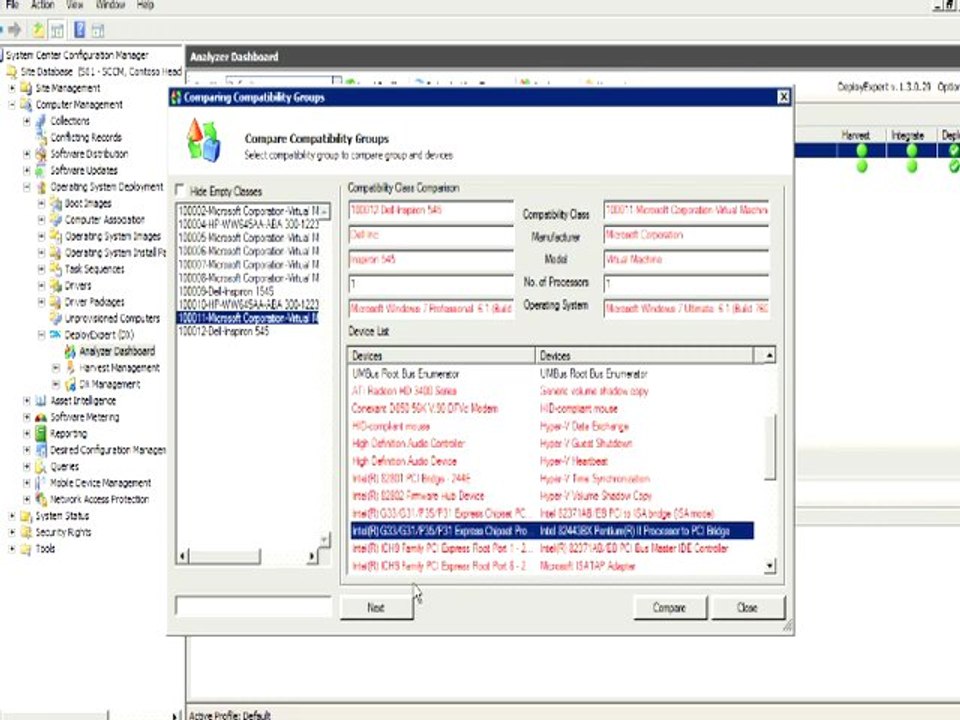Click the search input field beside Next
Viewport: 960px width, 720px height.
pos(253,606)
